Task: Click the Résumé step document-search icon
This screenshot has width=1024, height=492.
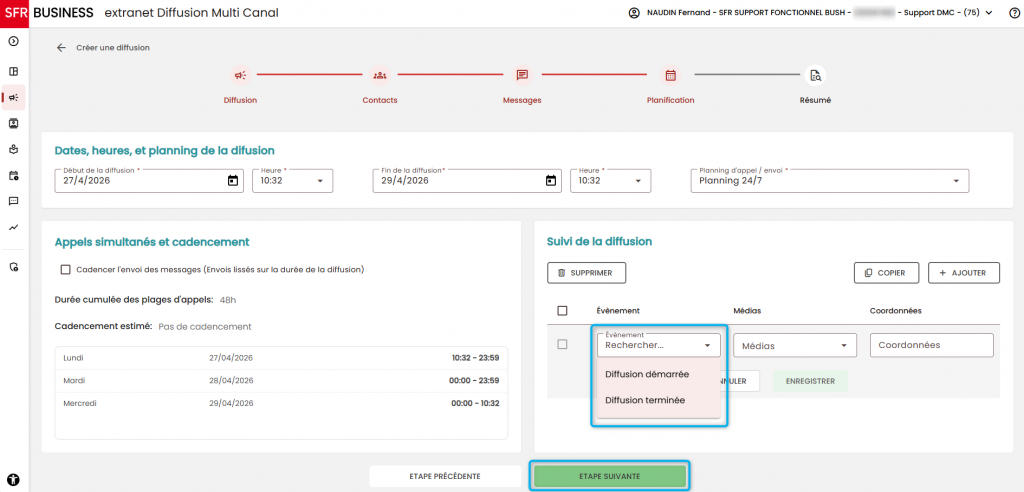Action: pyautogui.click(x=815, y=75)
